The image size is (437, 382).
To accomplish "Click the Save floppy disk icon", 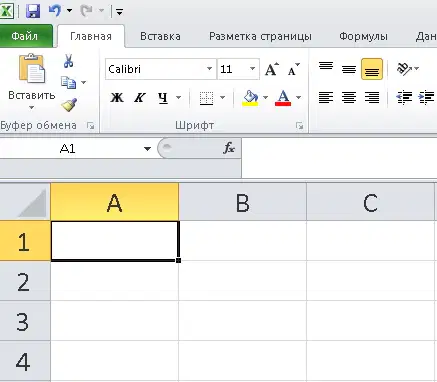I will pyautogui.click(x=33, y=11).
